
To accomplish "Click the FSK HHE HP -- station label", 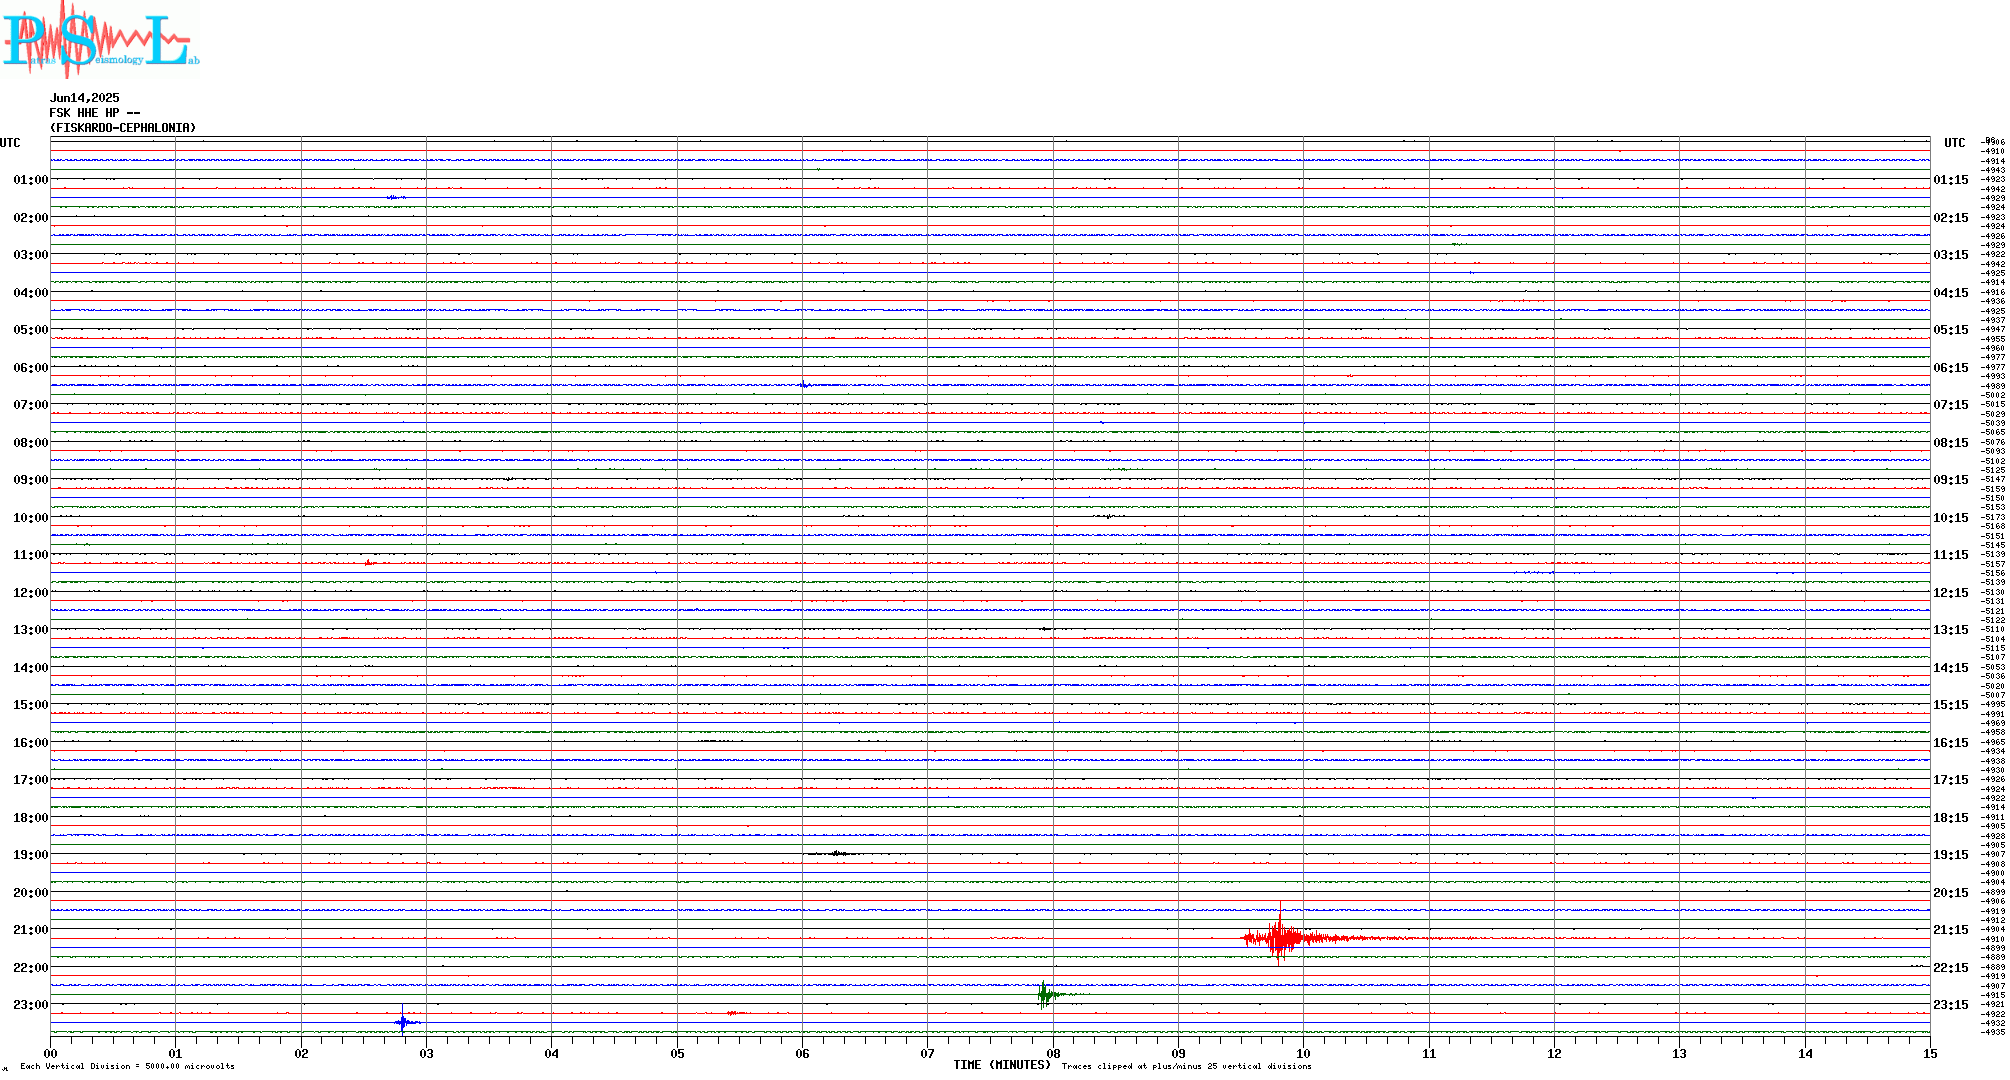I will point(95,113).
